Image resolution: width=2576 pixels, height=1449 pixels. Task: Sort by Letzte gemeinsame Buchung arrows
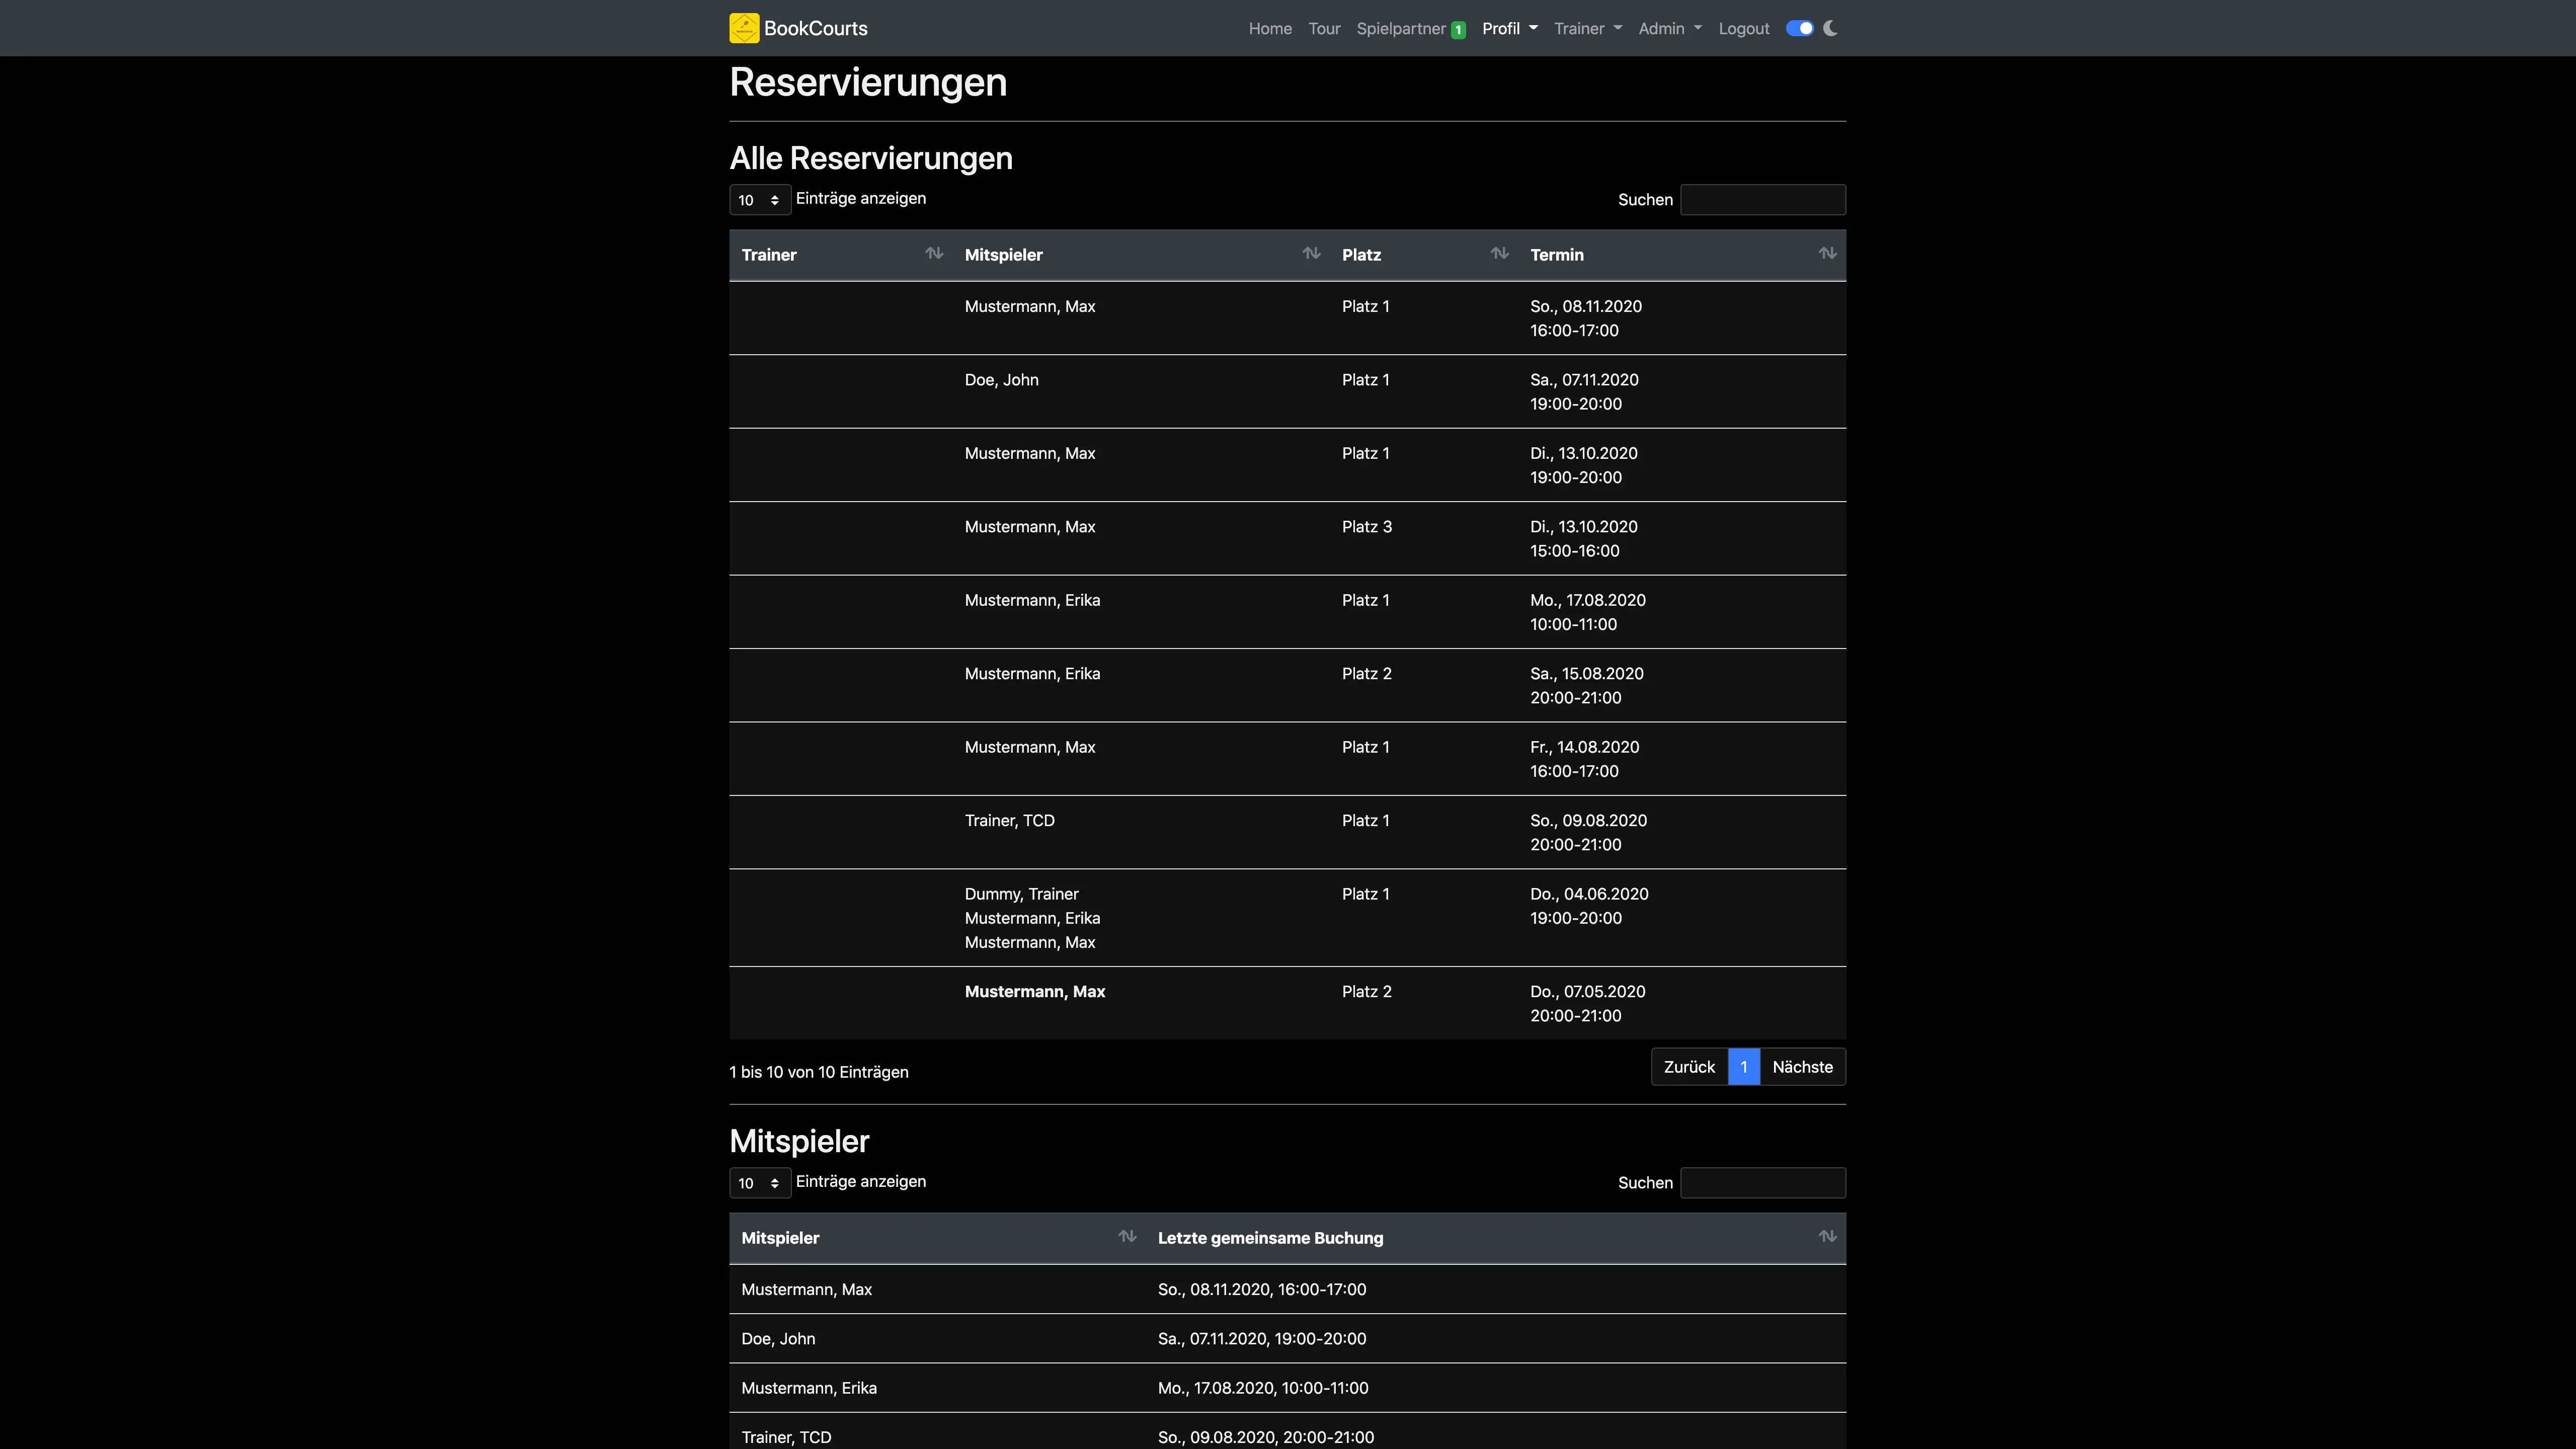tap(1827, 1236)
